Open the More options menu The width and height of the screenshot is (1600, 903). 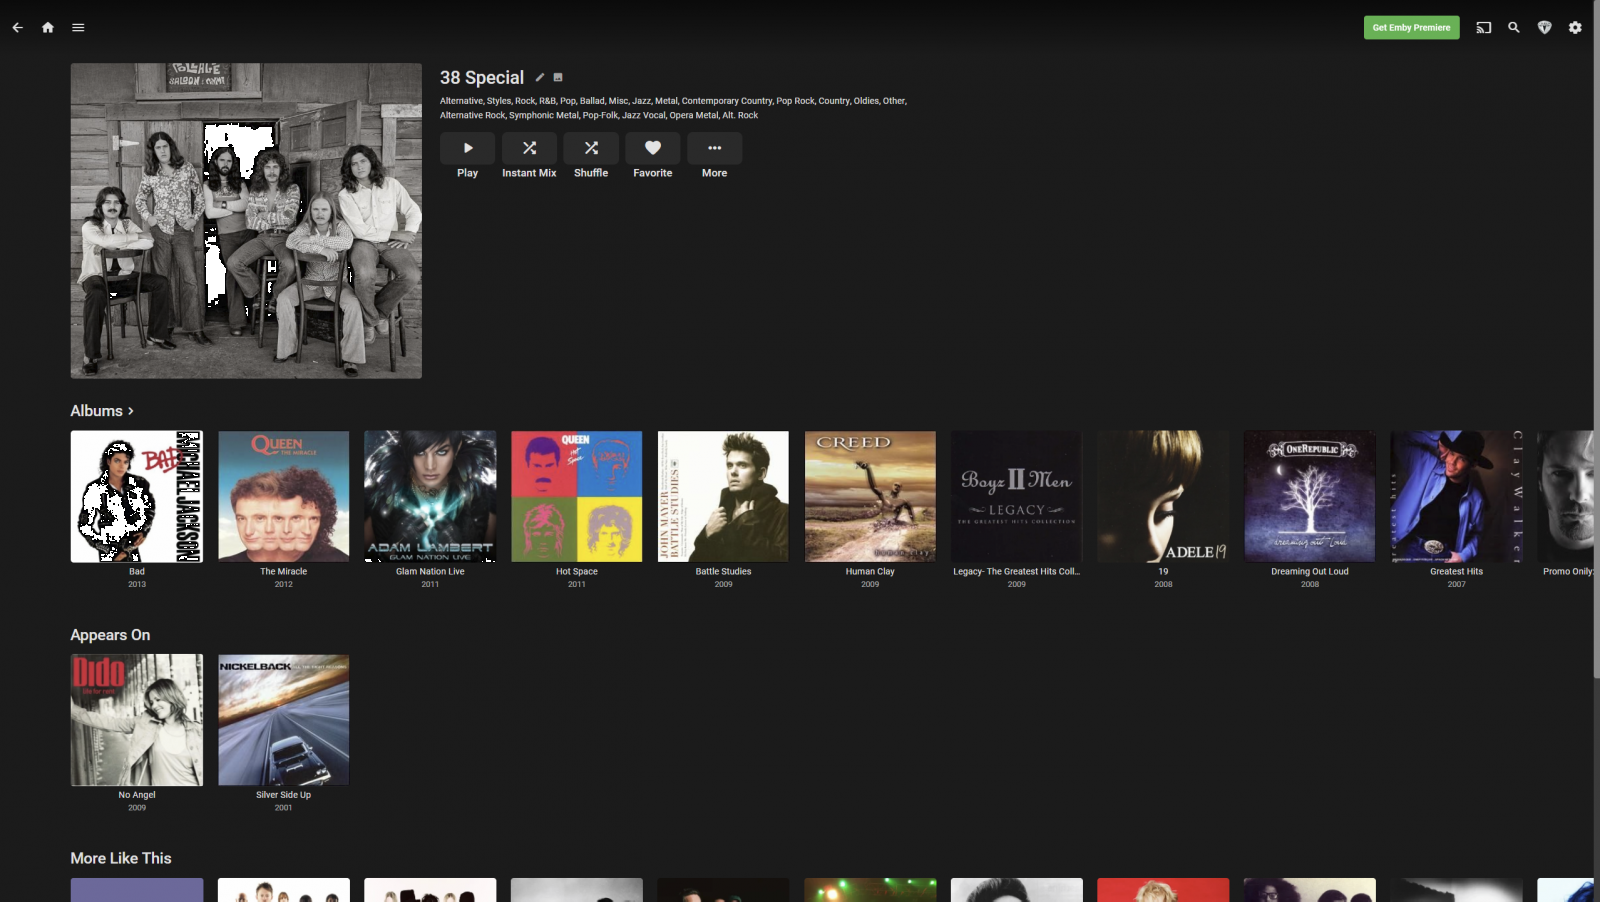(714, 148)
